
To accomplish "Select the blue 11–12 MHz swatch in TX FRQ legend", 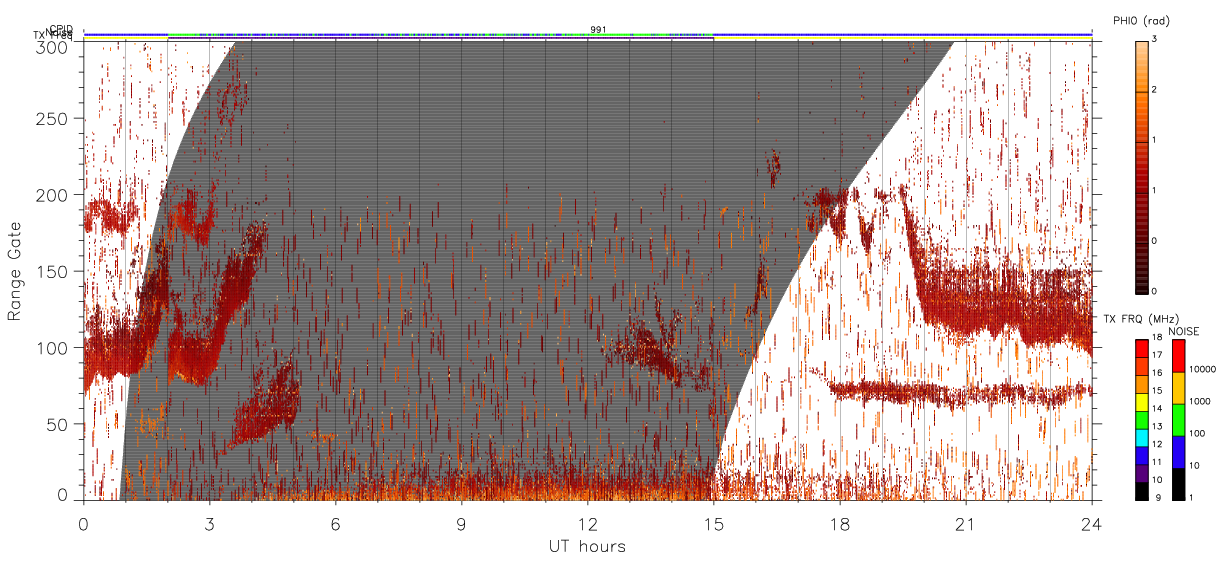I will pyautogui.click(x=1140, y=454).
